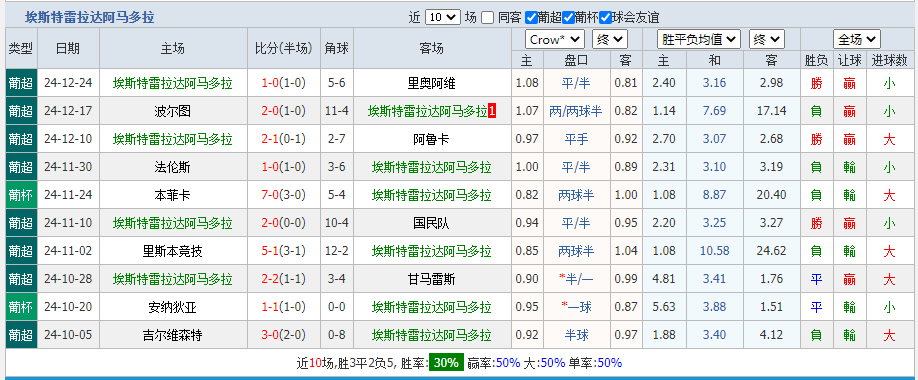Uncheck the 球会友谊 filter
Screen dimensions: 918x380
coord(605,18)
